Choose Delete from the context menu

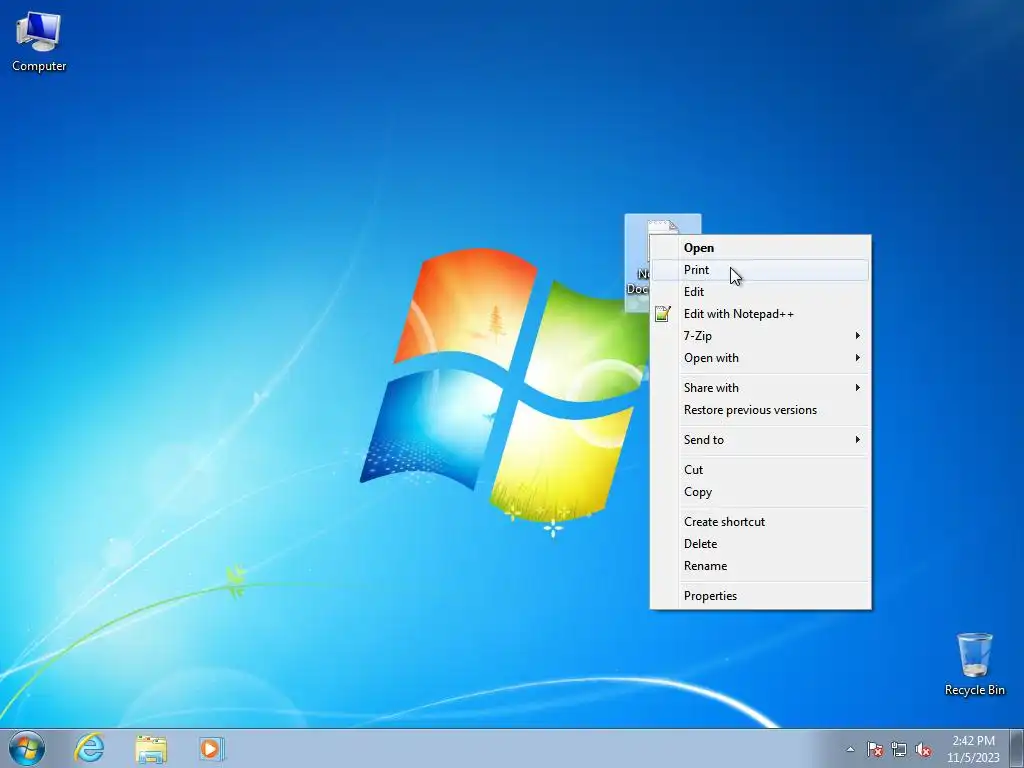tap(761, 544)
